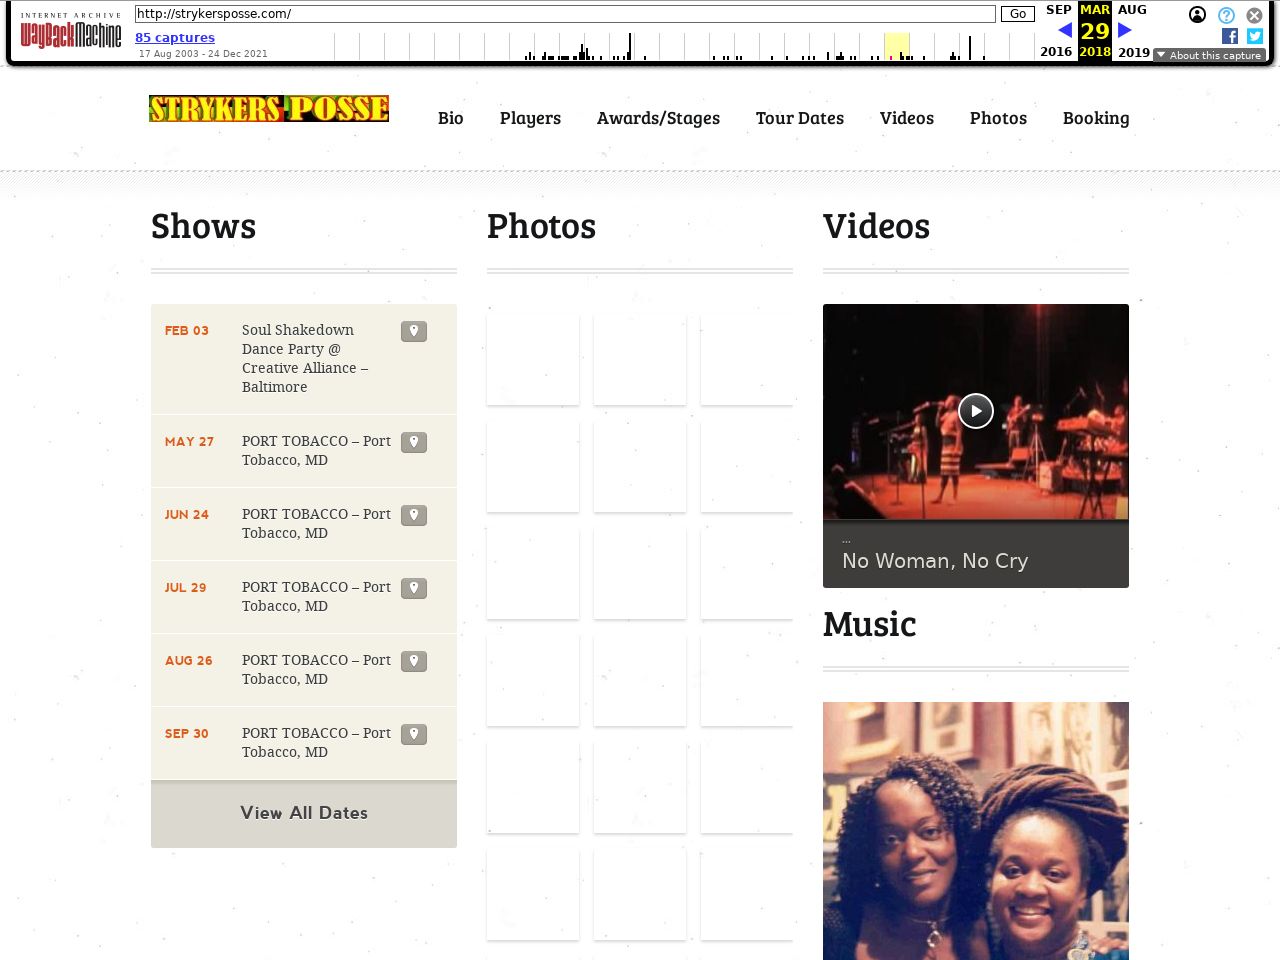The width and height of the screenshot is (1280, 960).
Task: Open the location pin for MAY 27 show
Action: (414, 442)
